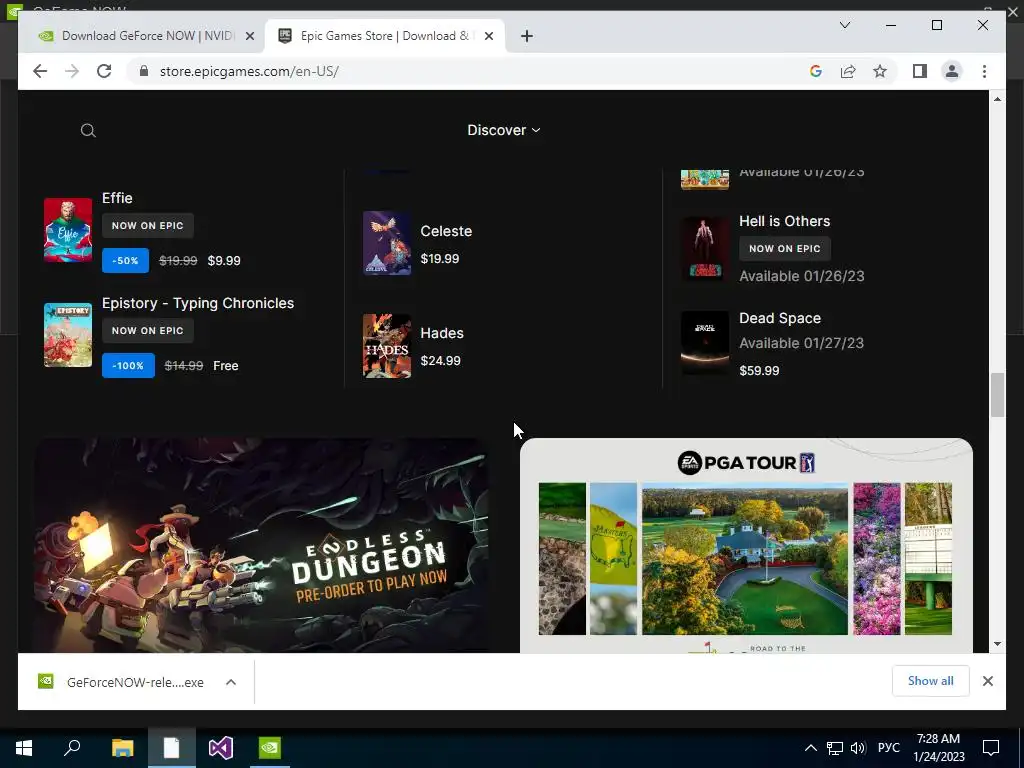The height and width of the screenshot is (768, 1024).
Task: Open the Hell is Others cover thumbnail
Action: pyautogui.click(x=705, y=248)
